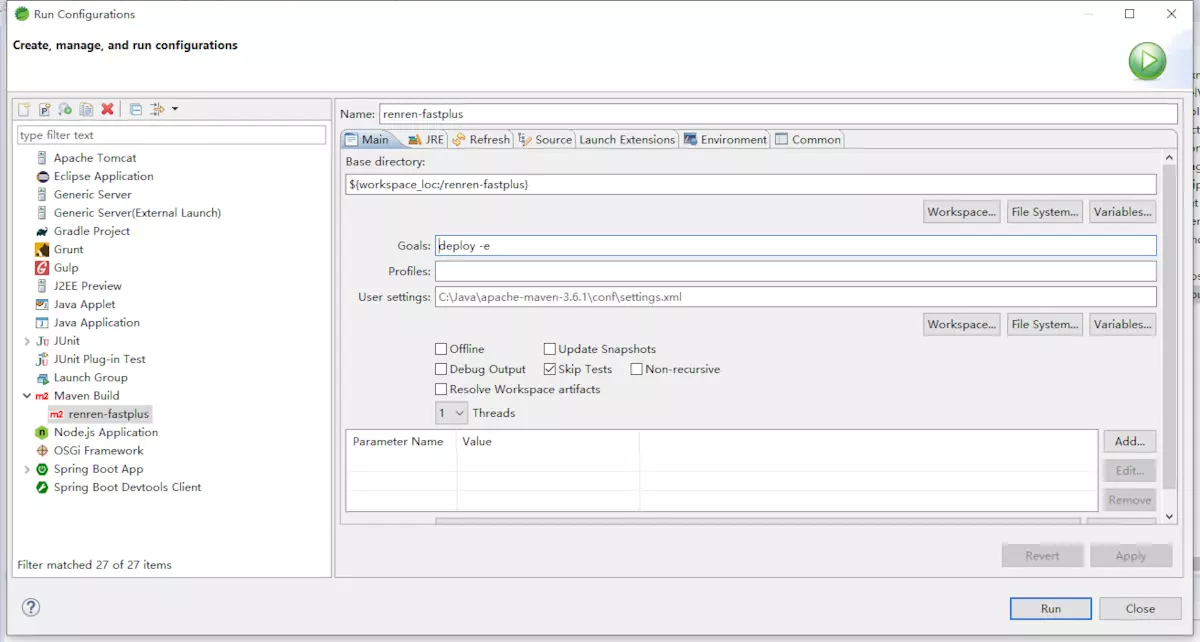1200x642 pixels.
Task: Click the Java Applet icon
Action: (42, 304)
